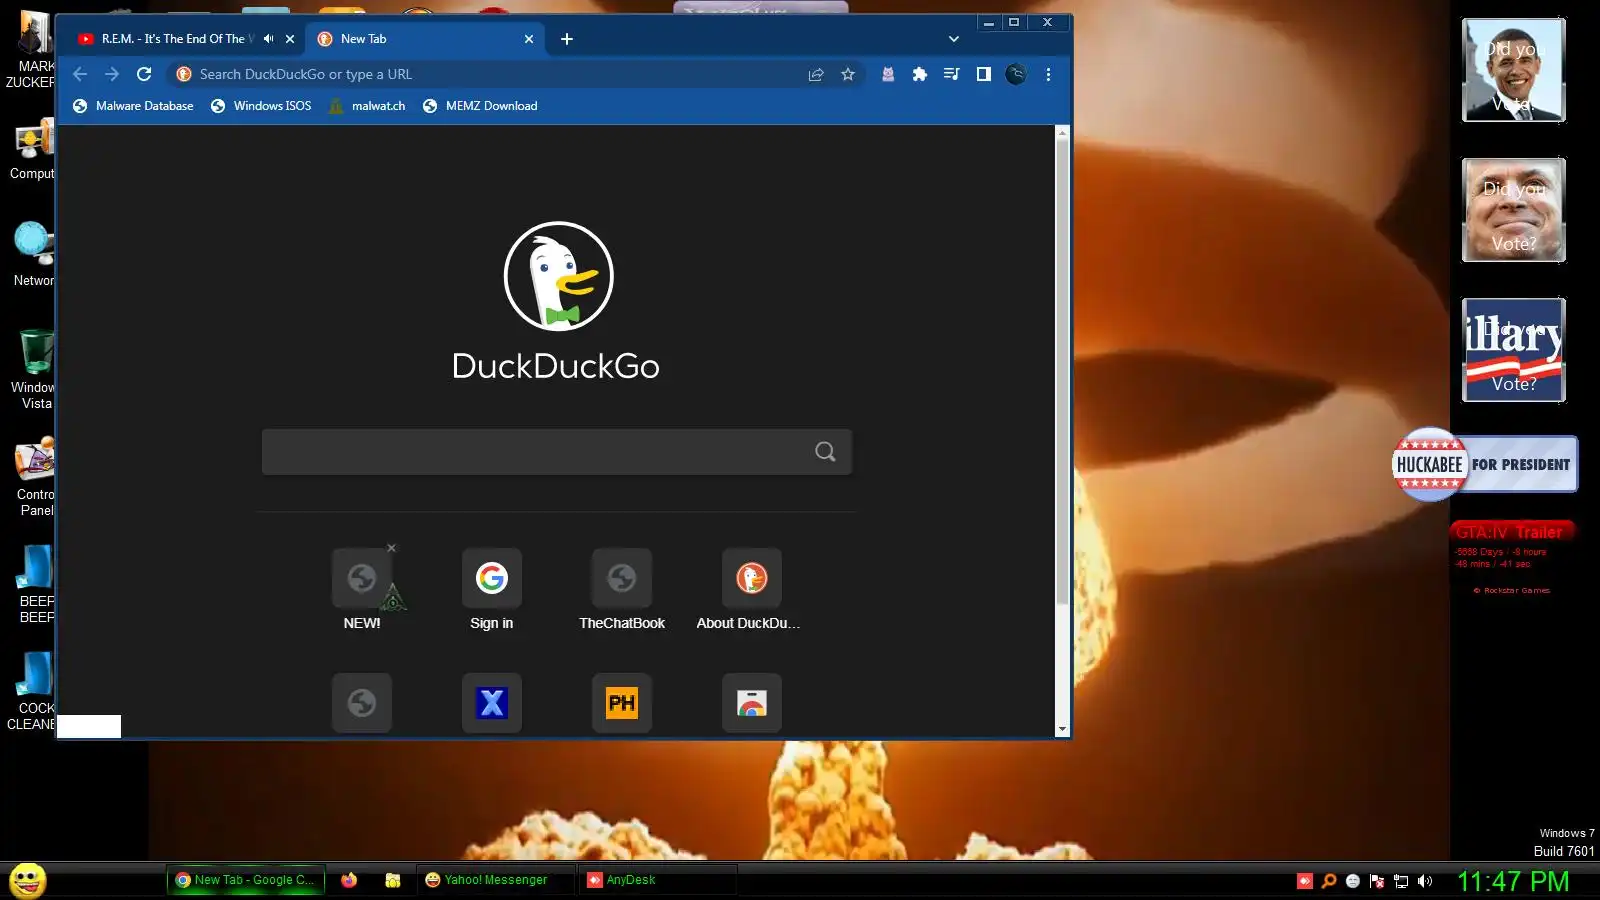Close the New Tab tab
1600x900 pixels.
click(529, 39)
